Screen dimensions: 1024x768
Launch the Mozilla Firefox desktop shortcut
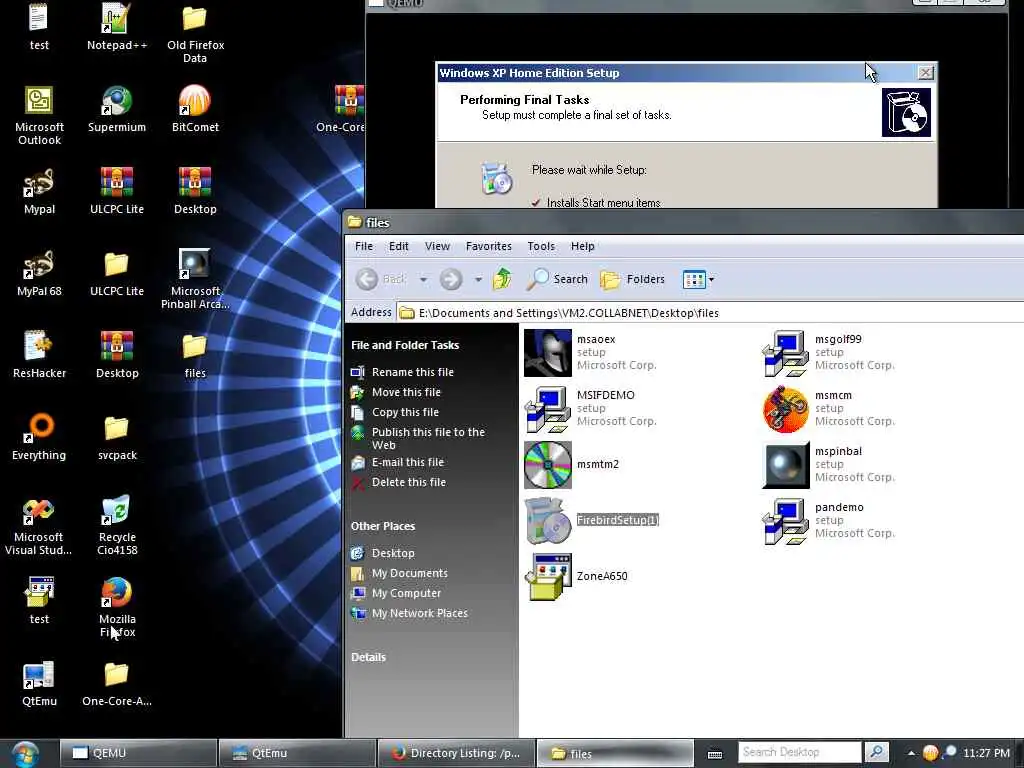(117, 607)
